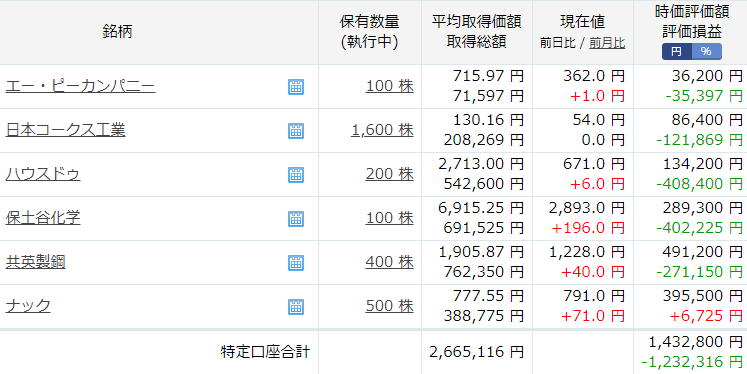Click 200 株 quantity for ハウスドゥ
Image resolution: width=747 pixels, height=374 pixels.
(x=390, y=174)
